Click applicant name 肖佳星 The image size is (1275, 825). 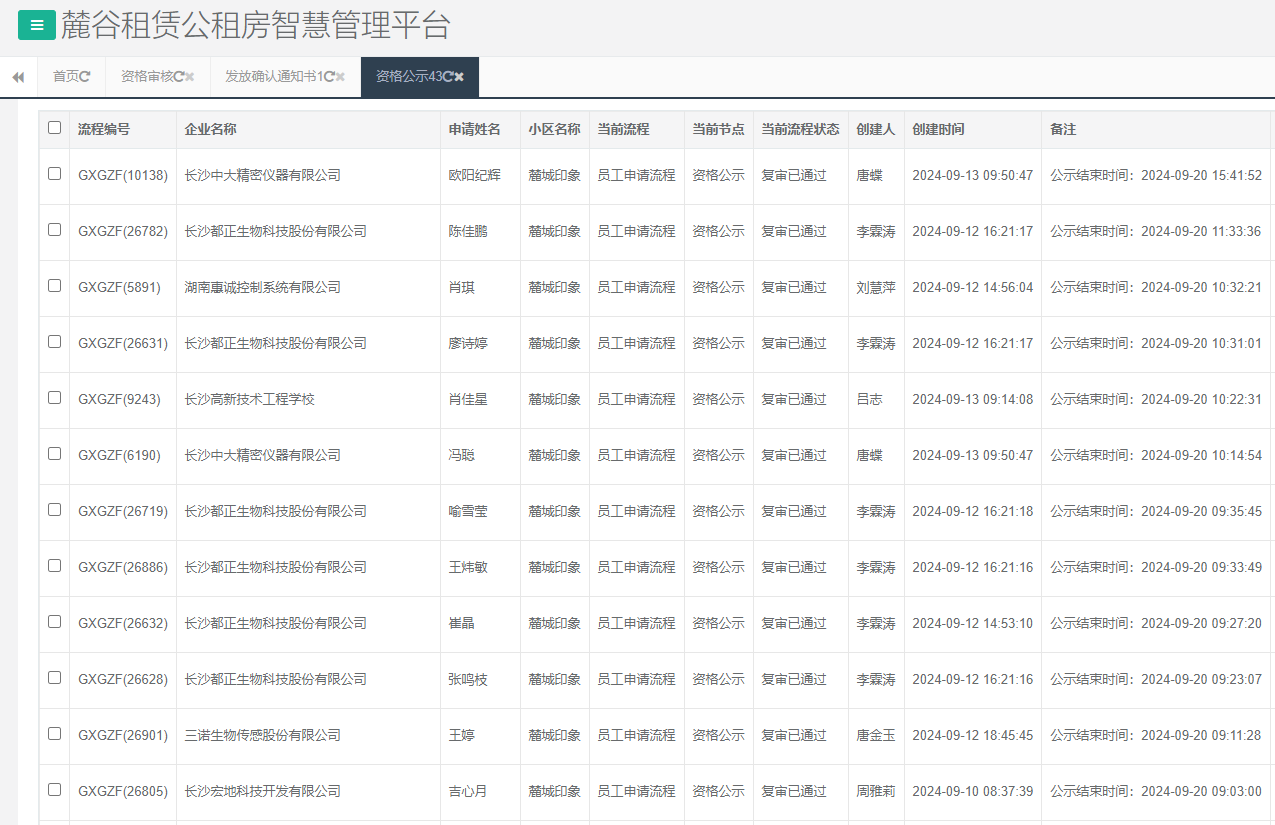(x=468, y=399)
